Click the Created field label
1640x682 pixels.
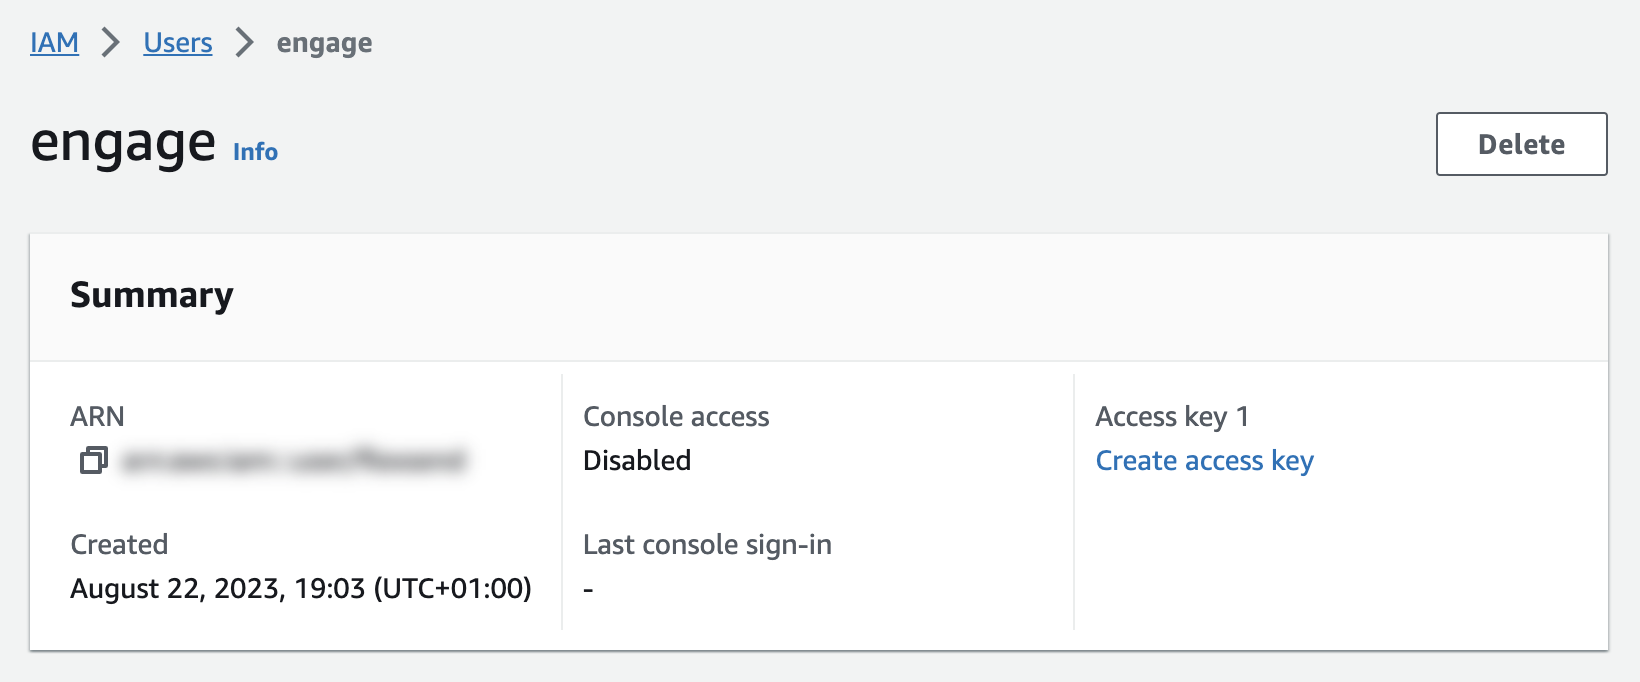click(x=119, y=544)
